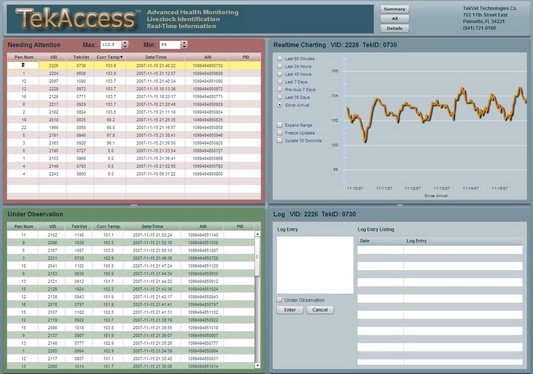Choose the Last 30 Days chart range
The height and width of the screenshot is (374, 533).
[x=280, y=97]
